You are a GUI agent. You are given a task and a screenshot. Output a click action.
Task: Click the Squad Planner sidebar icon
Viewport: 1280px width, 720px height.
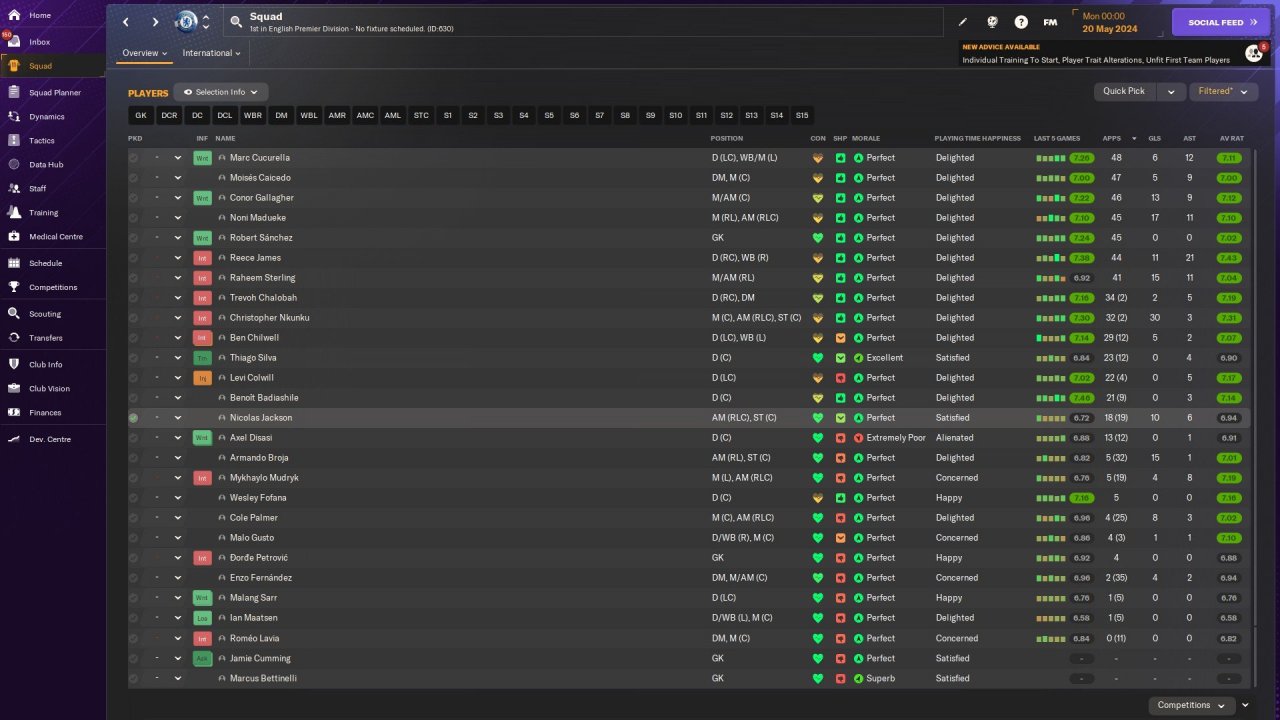(x=14, y=92)
